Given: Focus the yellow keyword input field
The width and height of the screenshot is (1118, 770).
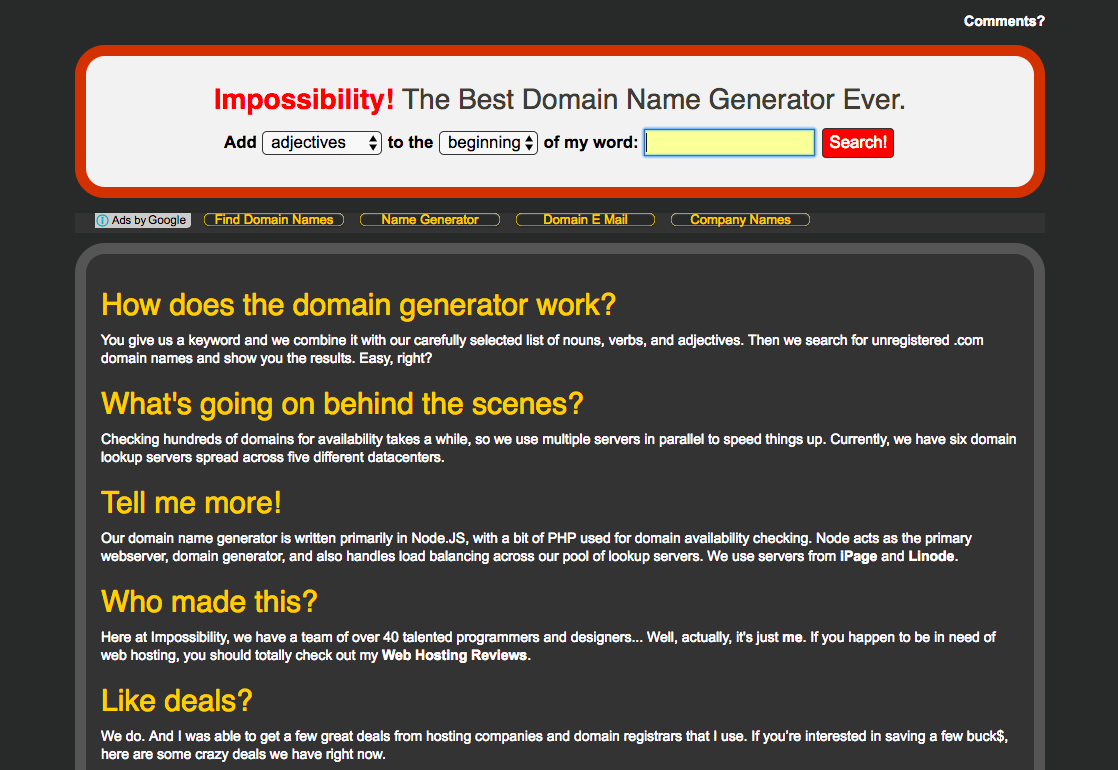Looking at the screenshot, I should (729, 143).
